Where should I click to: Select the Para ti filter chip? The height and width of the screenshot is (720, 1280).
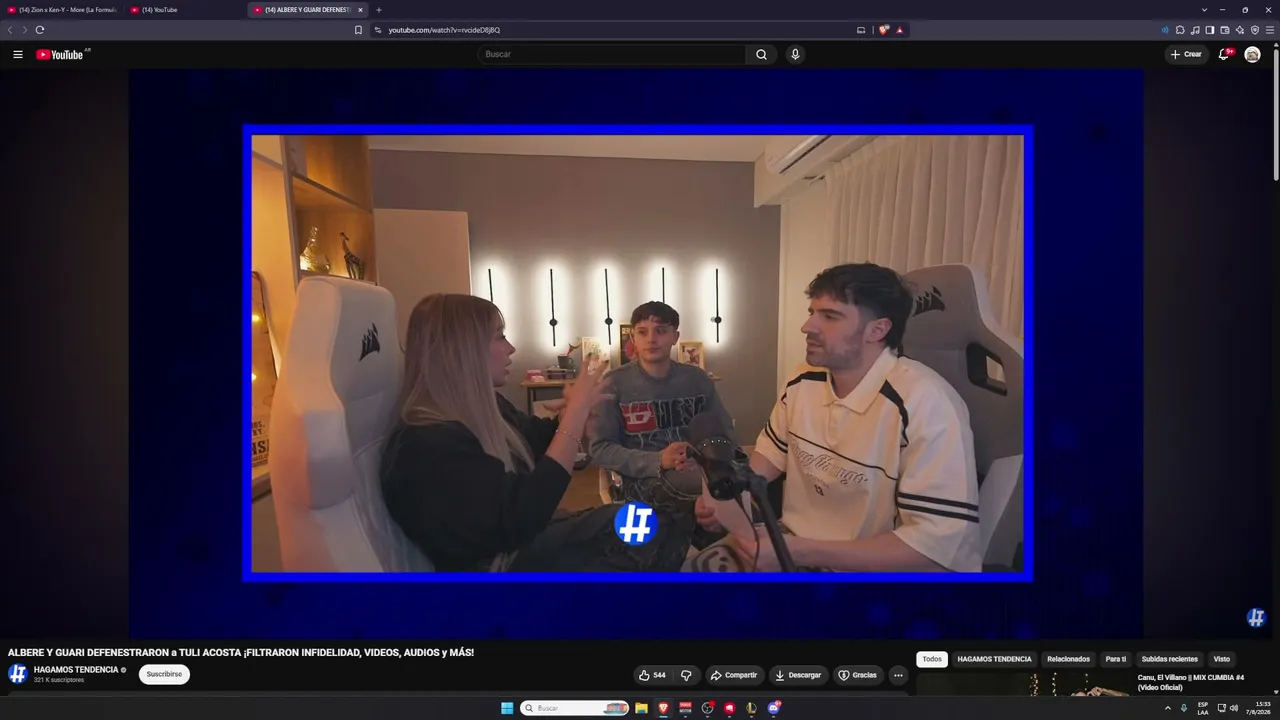1115,659
